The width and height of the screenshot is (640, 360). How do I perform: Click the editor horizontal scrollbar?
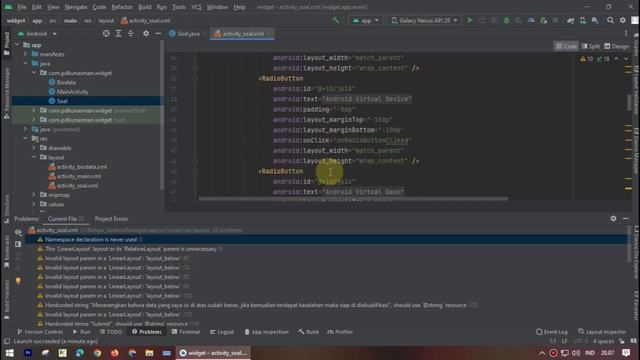[x=353, y=199]
